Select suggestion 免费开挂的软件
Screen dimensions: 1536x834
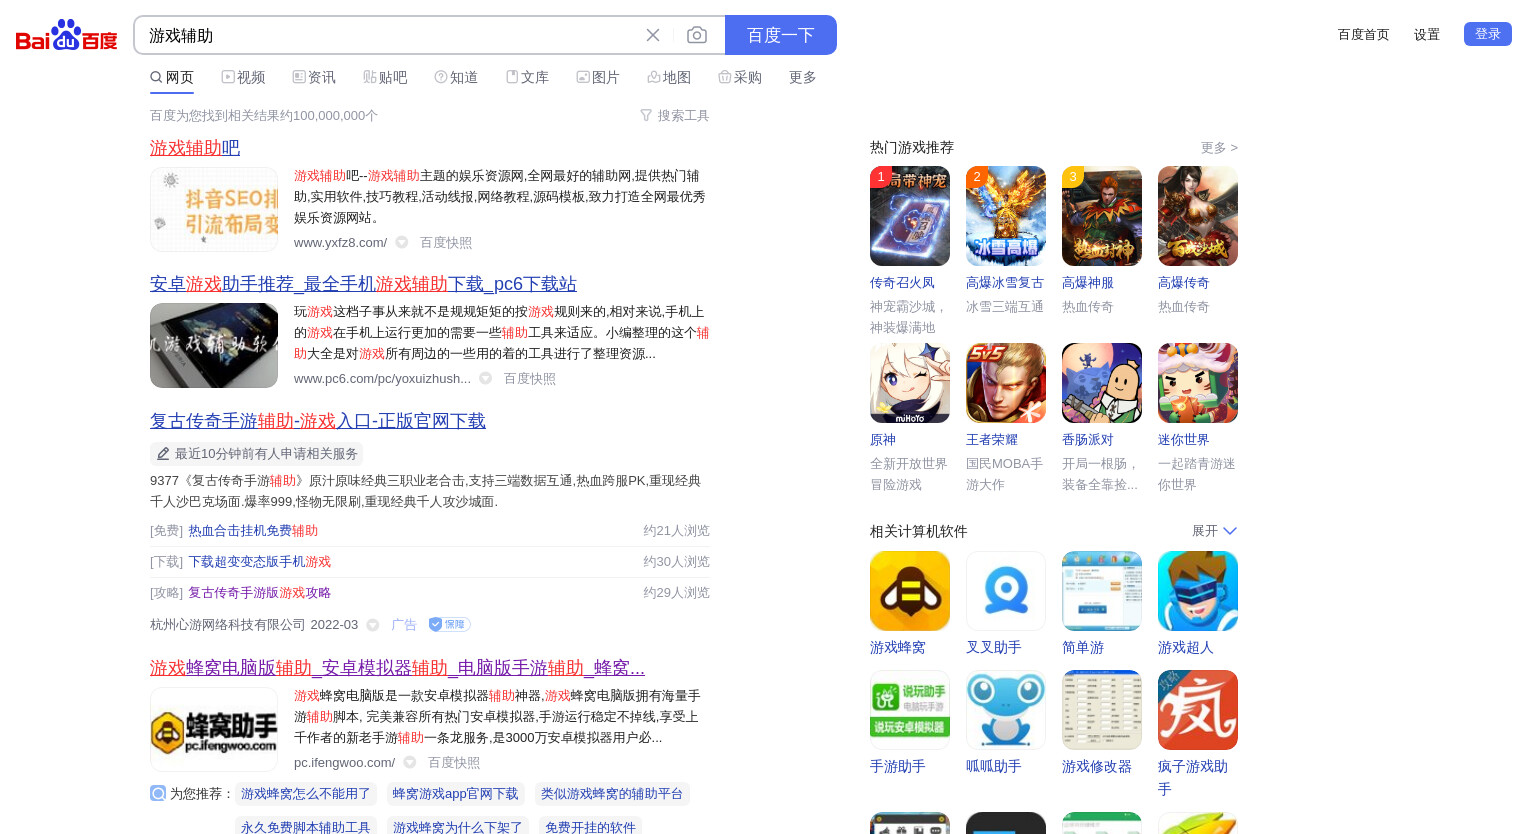[590, 826]
